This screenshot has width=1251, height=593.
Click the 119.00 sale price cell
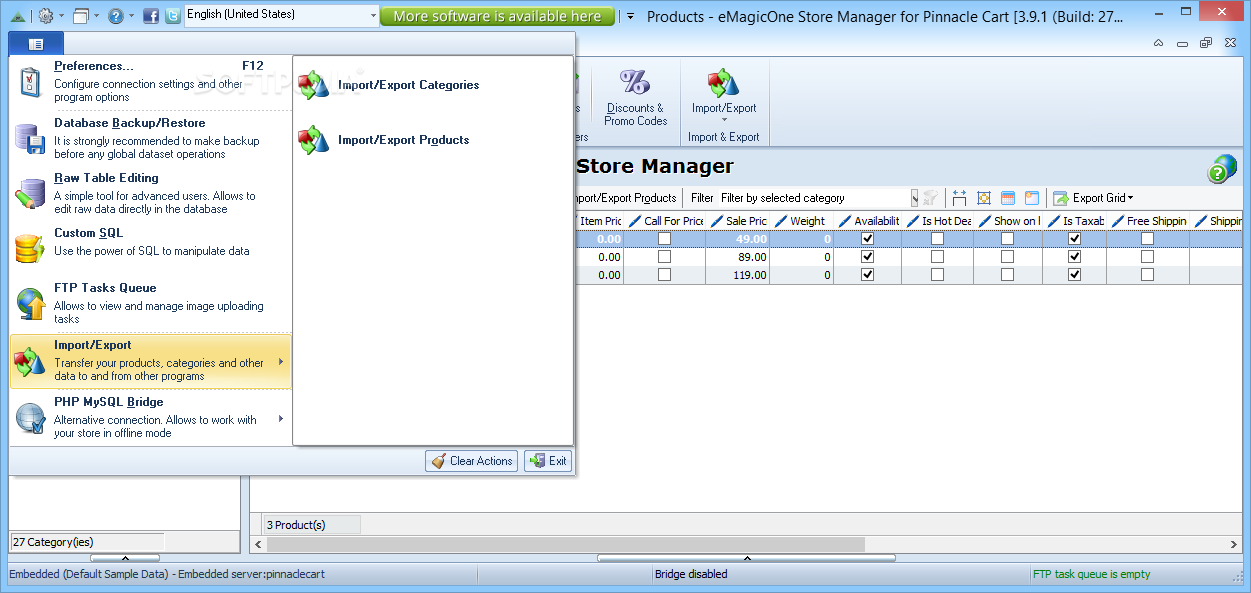(x=739, y=274)
